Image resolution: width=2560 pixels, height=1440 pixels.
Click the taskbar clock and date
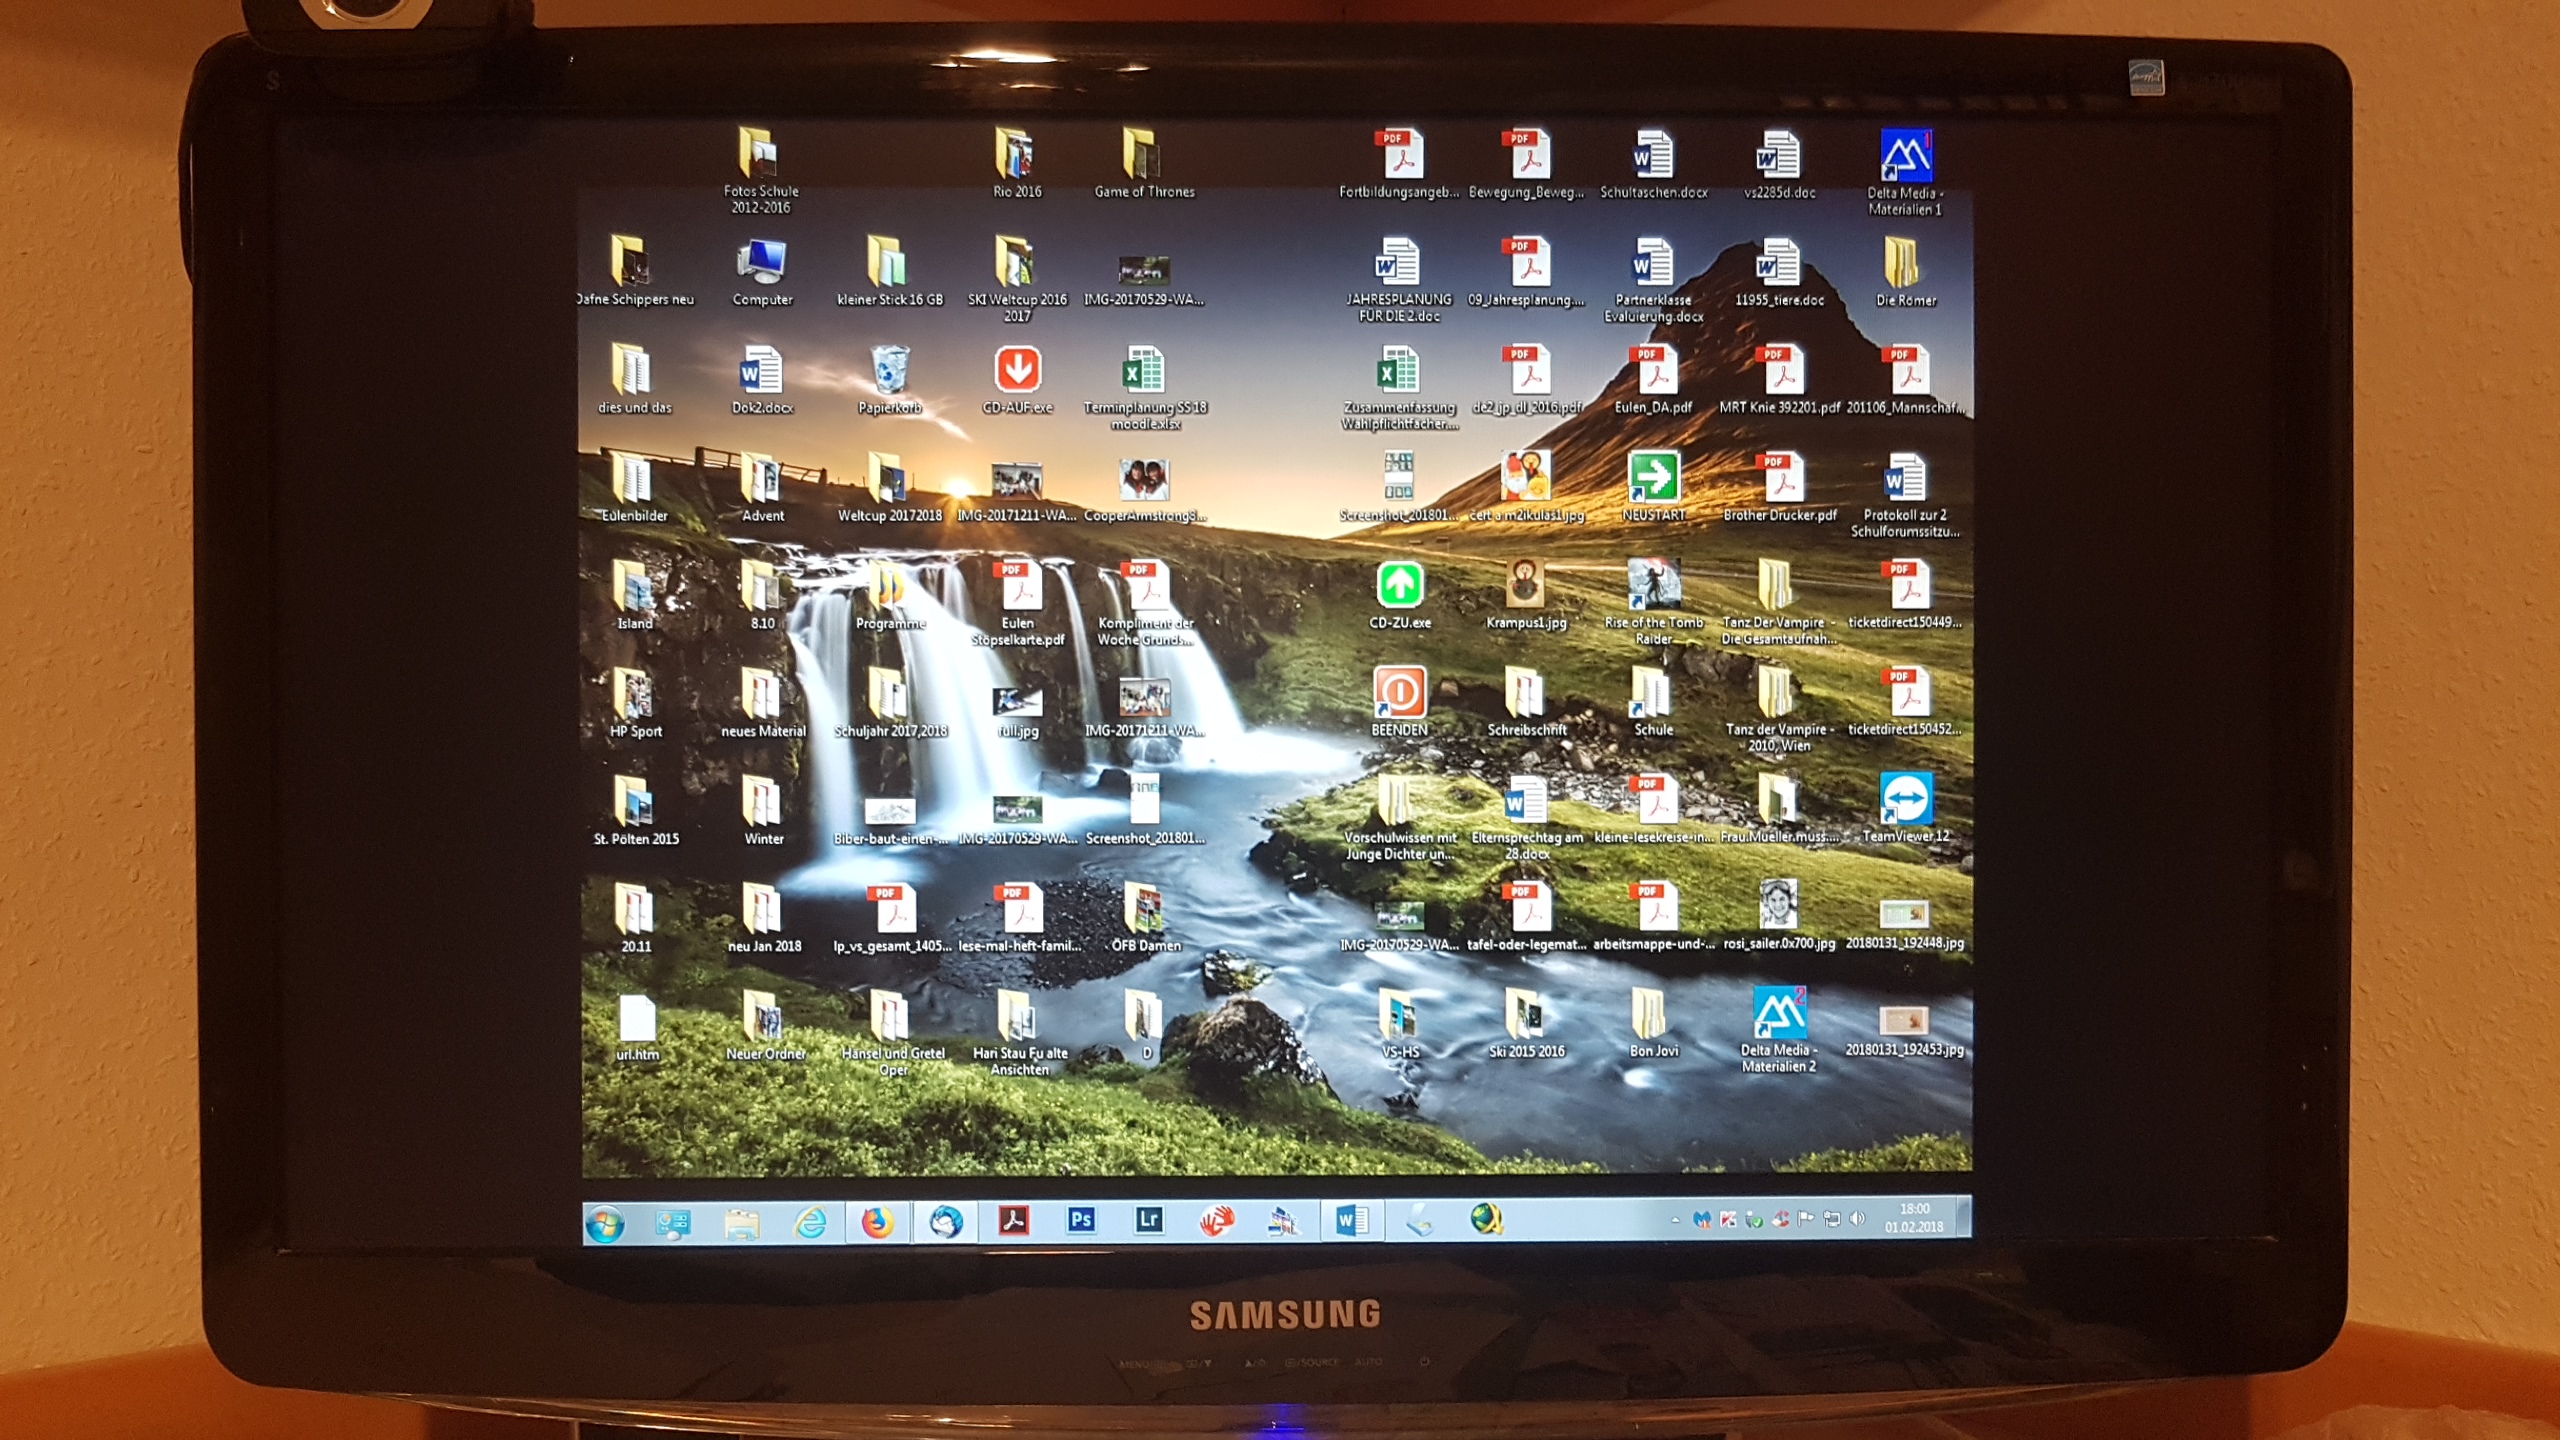point(1914,1218)
